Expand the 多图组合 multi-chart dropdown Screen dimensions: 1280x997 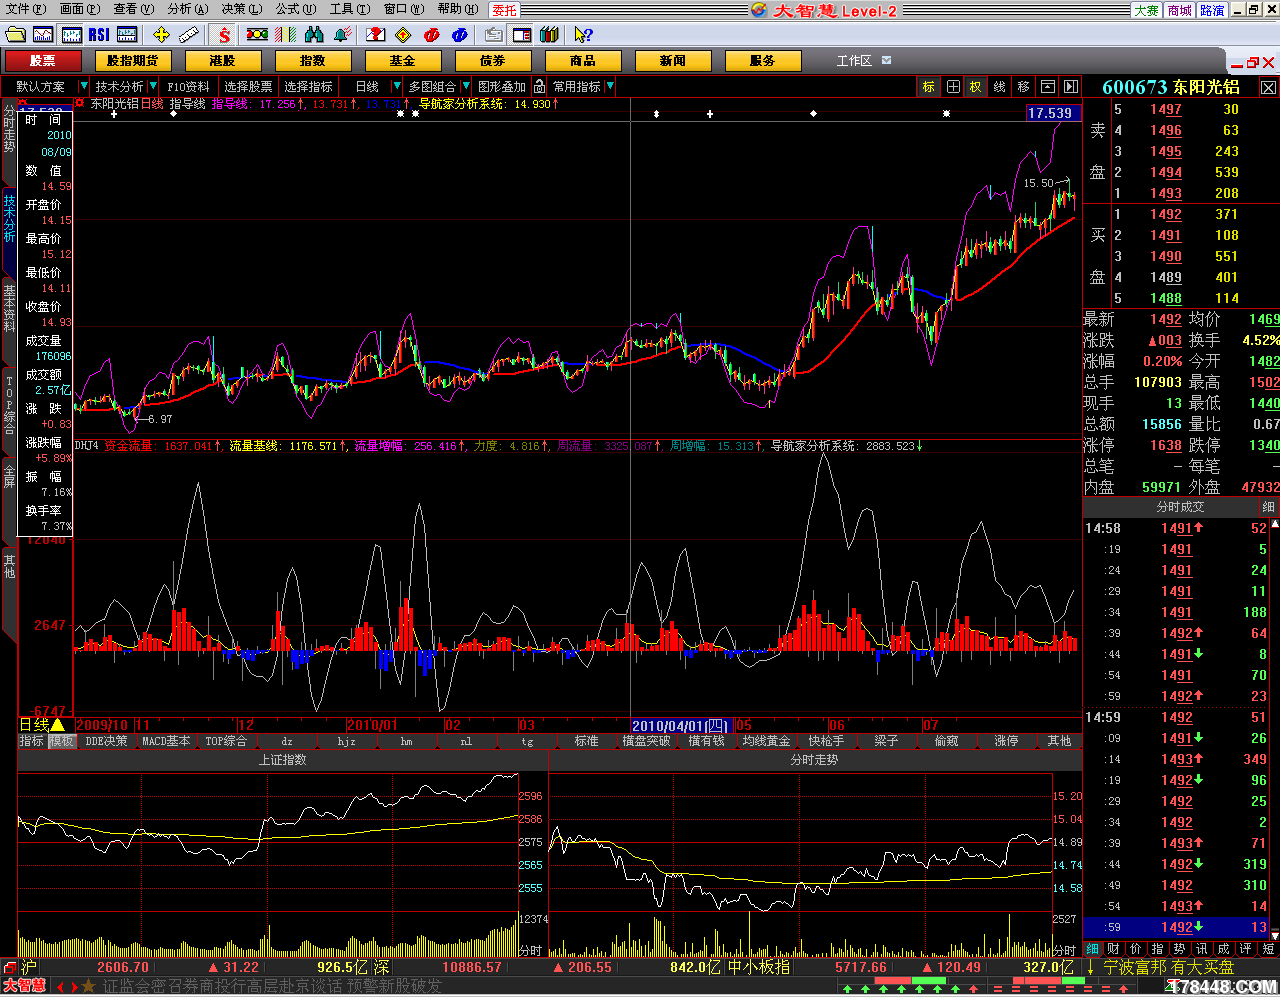coord(465,87)
